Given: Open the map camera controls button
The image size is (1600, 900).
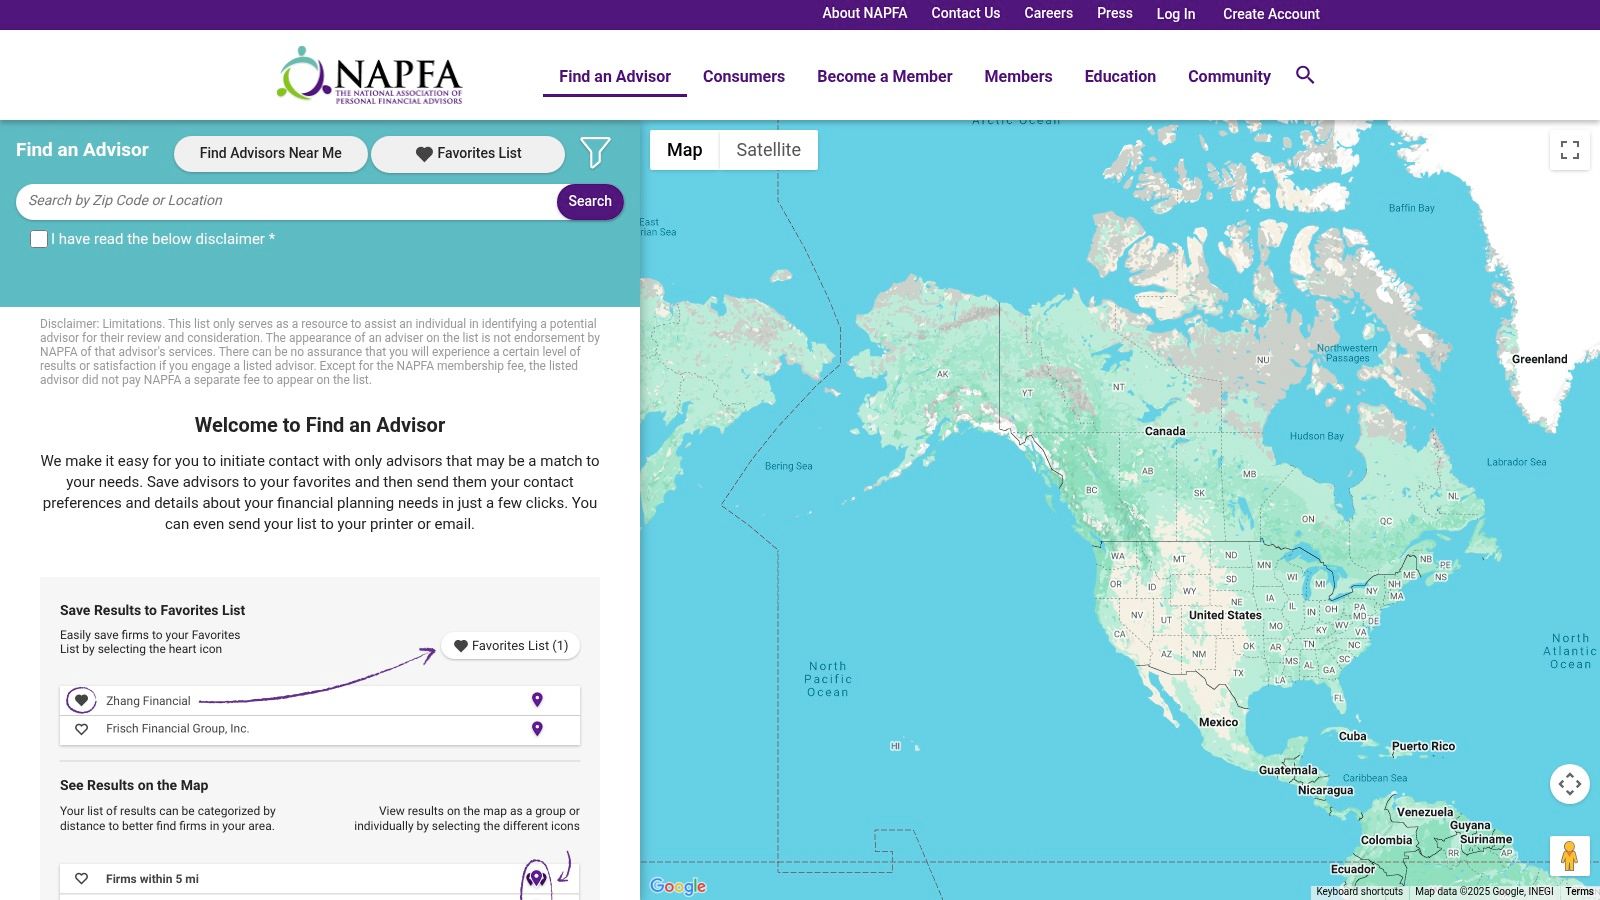Looking at the screenshot, I should tap(1570, 784).
